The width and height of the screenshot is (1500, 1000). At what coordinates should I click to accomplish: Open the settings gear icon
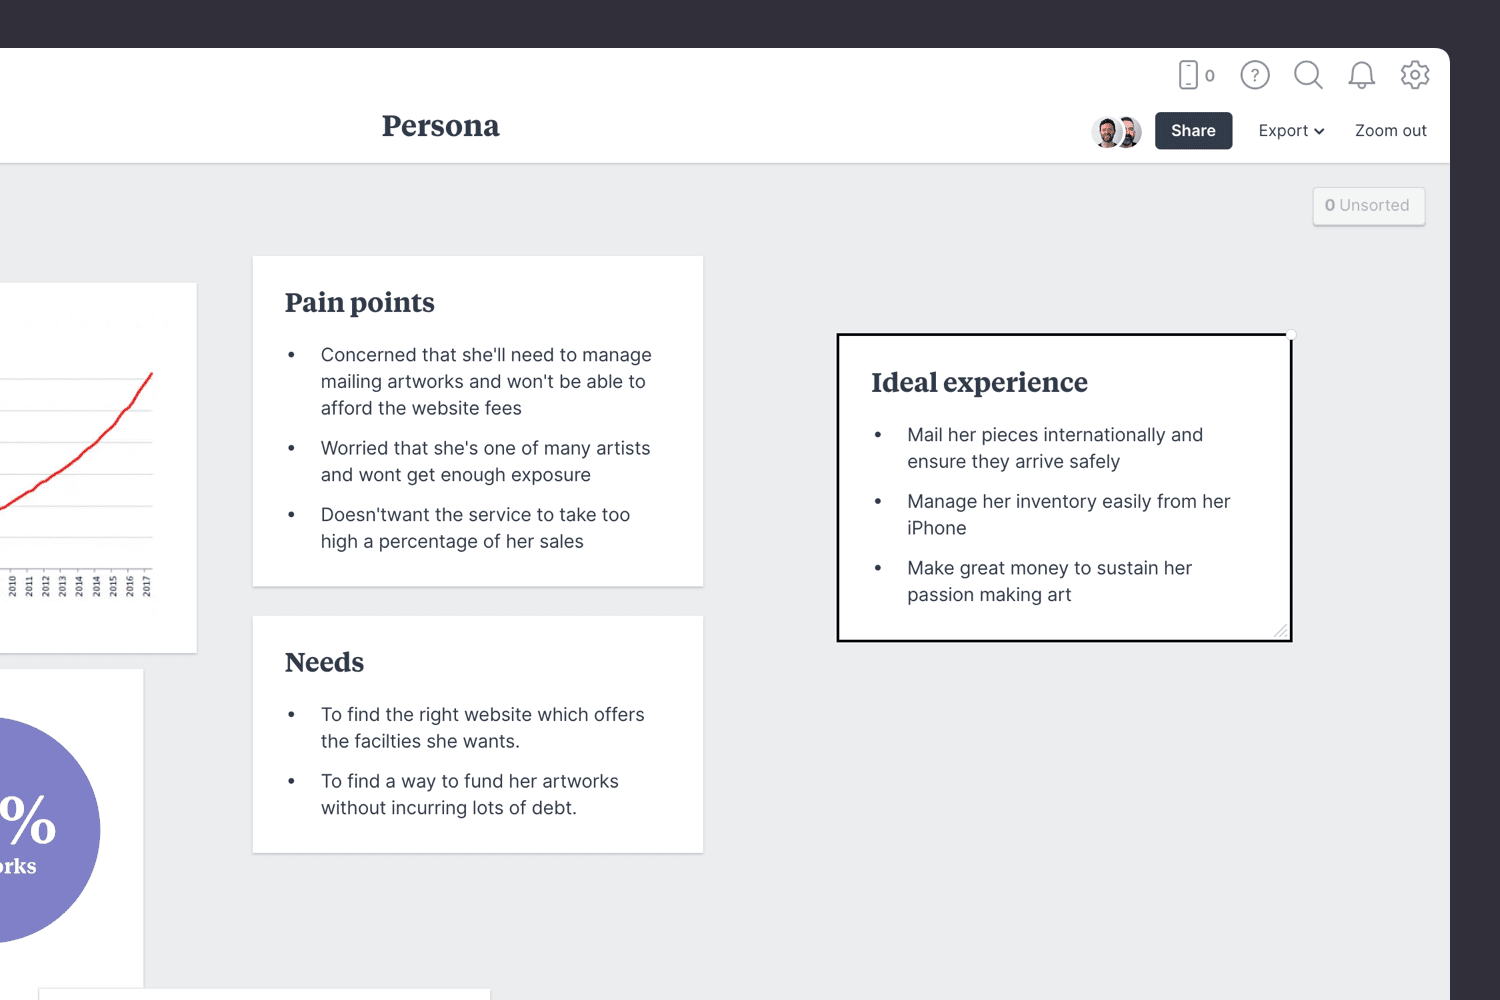1415,75
